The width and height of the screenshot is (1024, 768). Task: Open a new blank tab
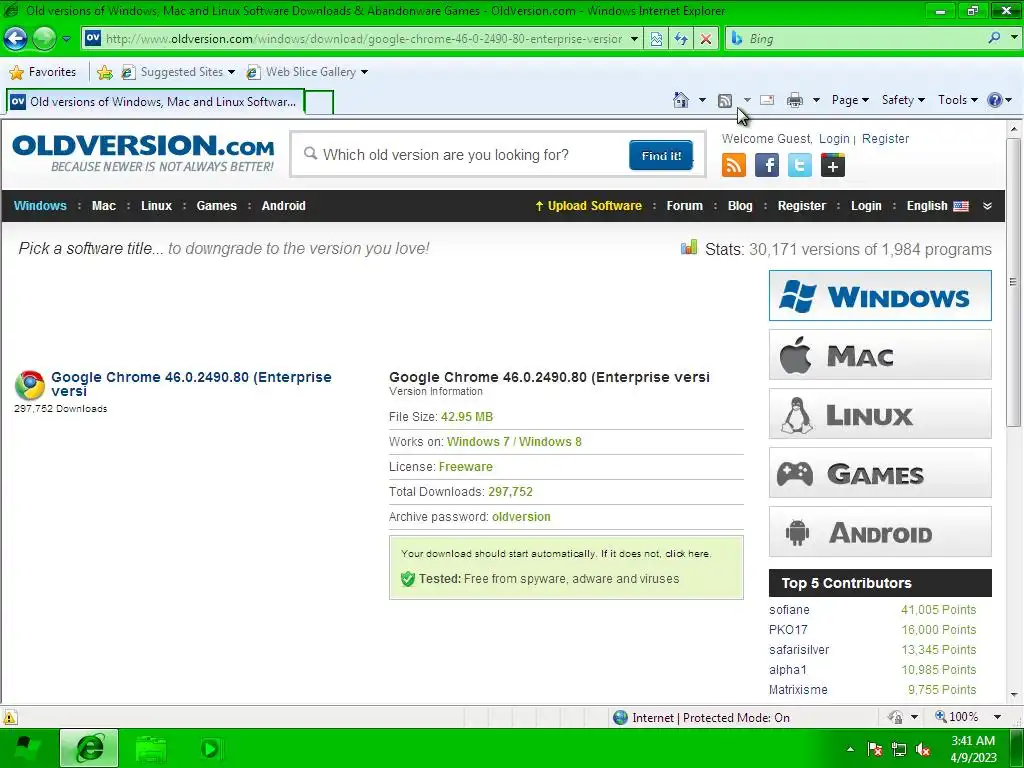[319, 102]
